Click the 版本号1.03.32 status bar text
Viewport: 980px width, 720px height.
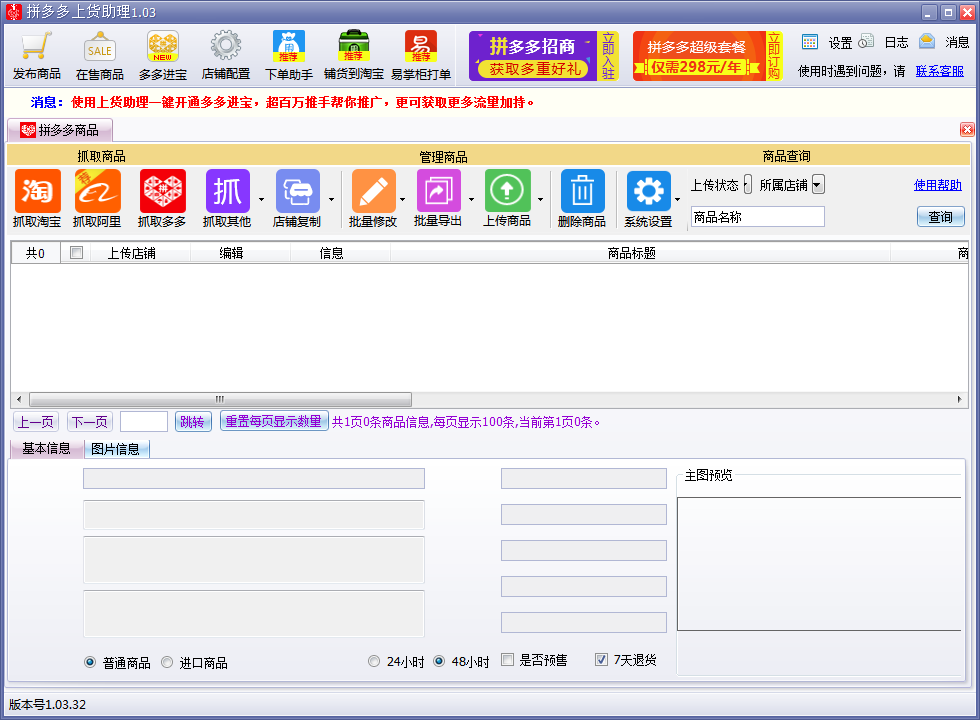pos(48,704)
